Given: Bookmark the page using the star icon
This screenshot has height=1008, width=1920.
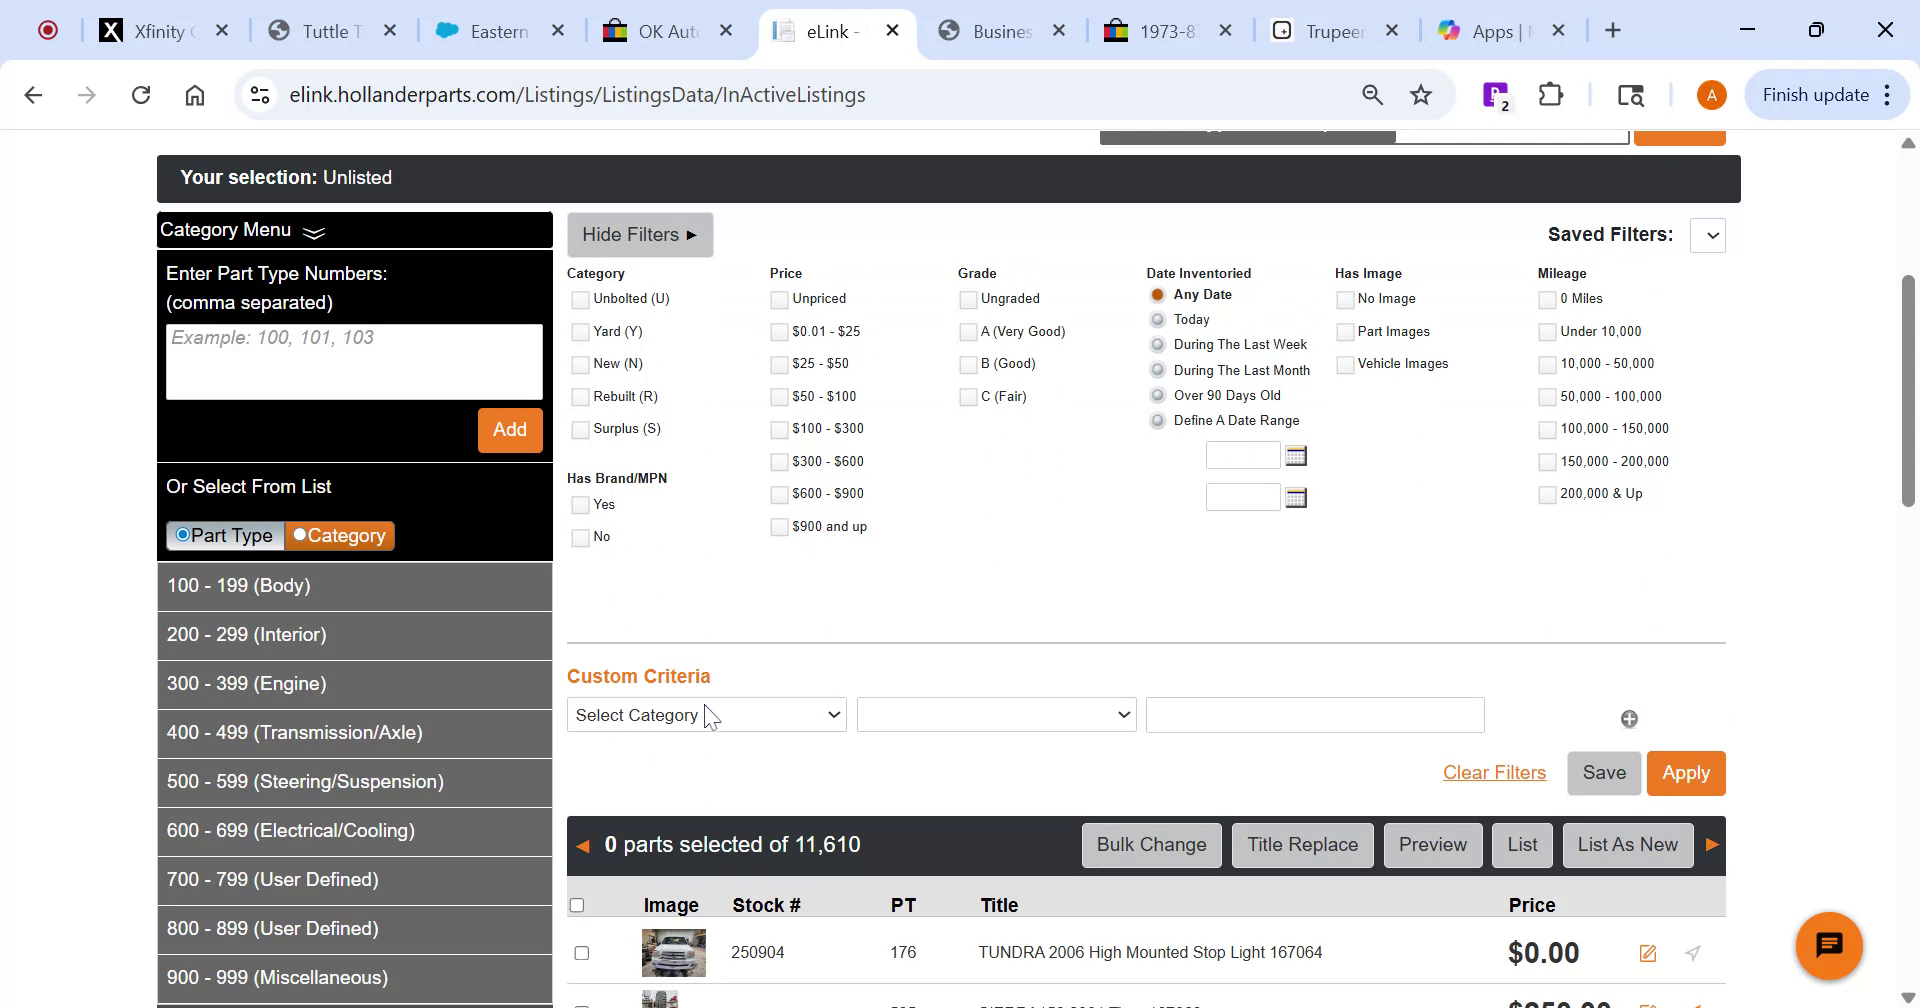Looking at the screenshot, I should [1419, 94].
